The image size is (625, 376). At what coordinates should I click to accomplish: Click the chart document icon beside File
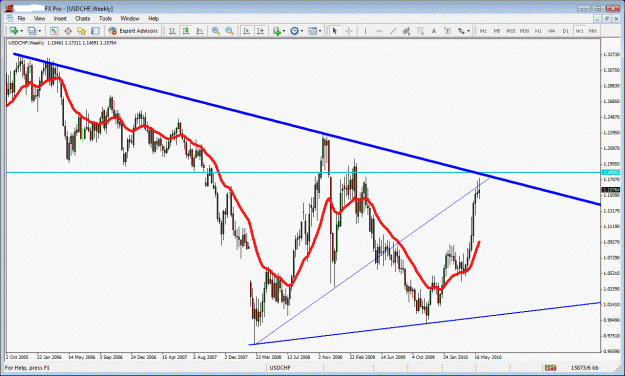tap(10, 18)
